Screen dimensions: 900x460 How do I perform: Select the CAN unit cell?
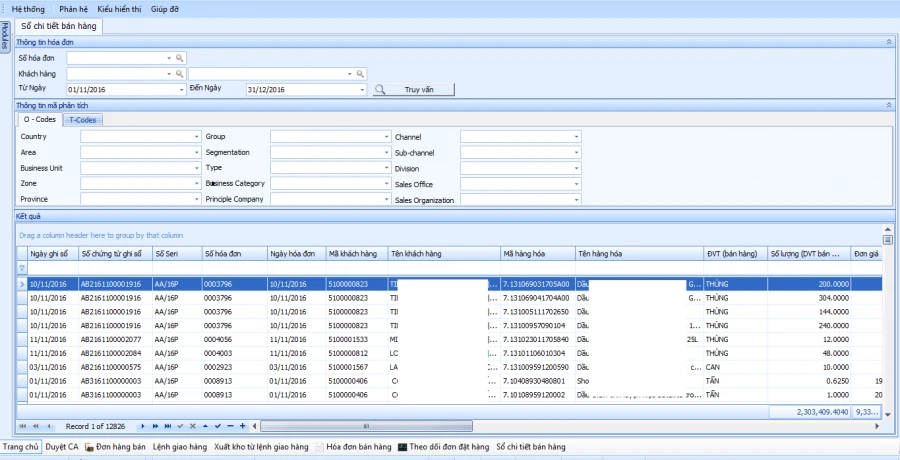735,367
